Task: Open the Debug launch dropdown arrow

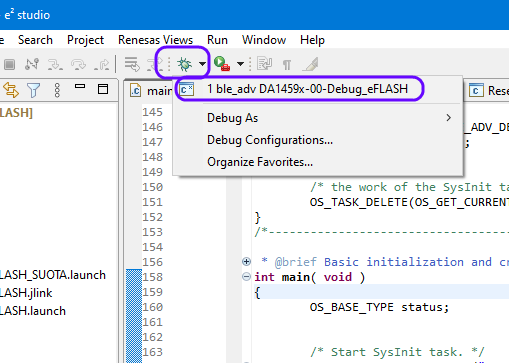Action: 202,64
